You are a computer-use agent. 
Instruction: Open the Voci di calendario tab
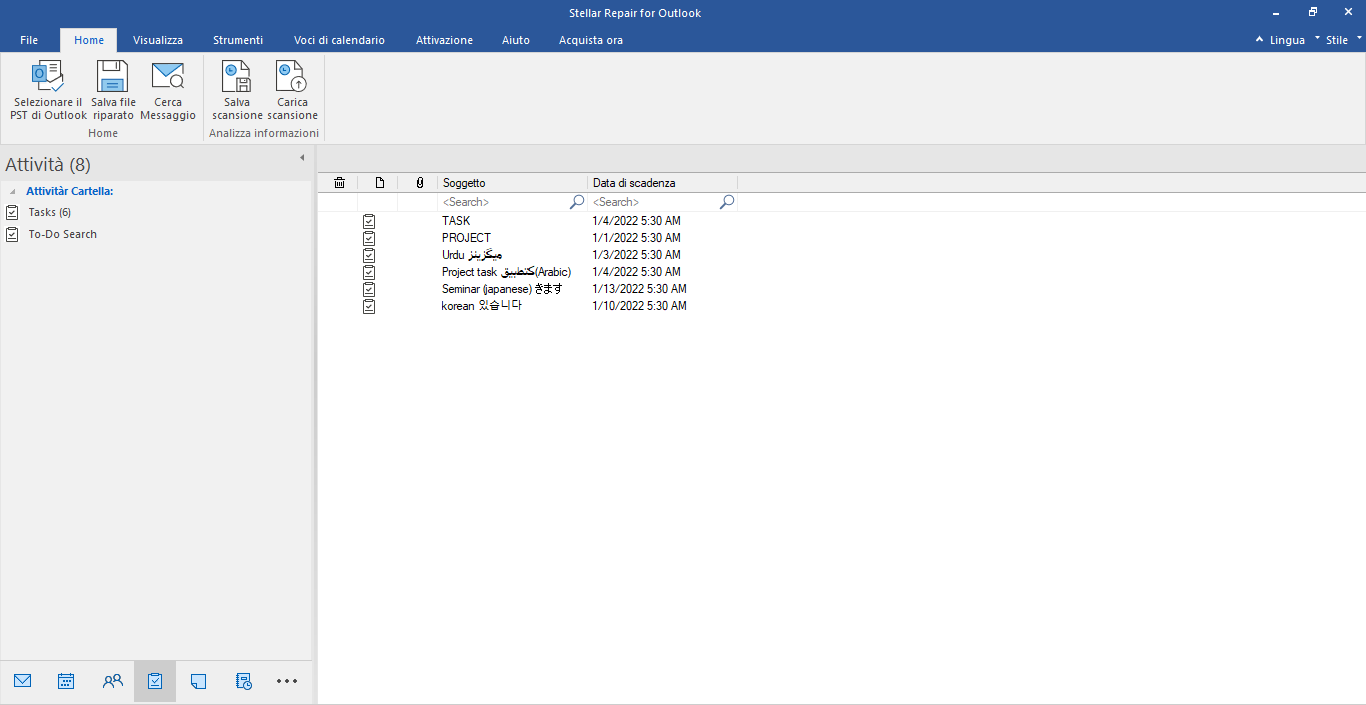click(339, 40)
